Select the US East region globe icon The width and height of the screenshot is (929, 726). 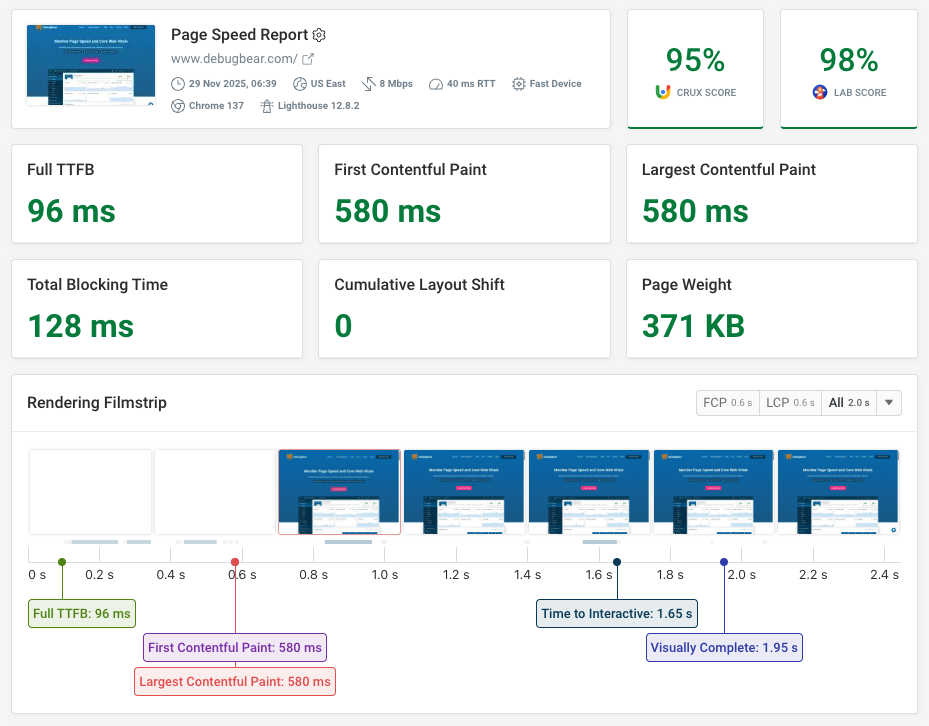click(x=300, y=83)
